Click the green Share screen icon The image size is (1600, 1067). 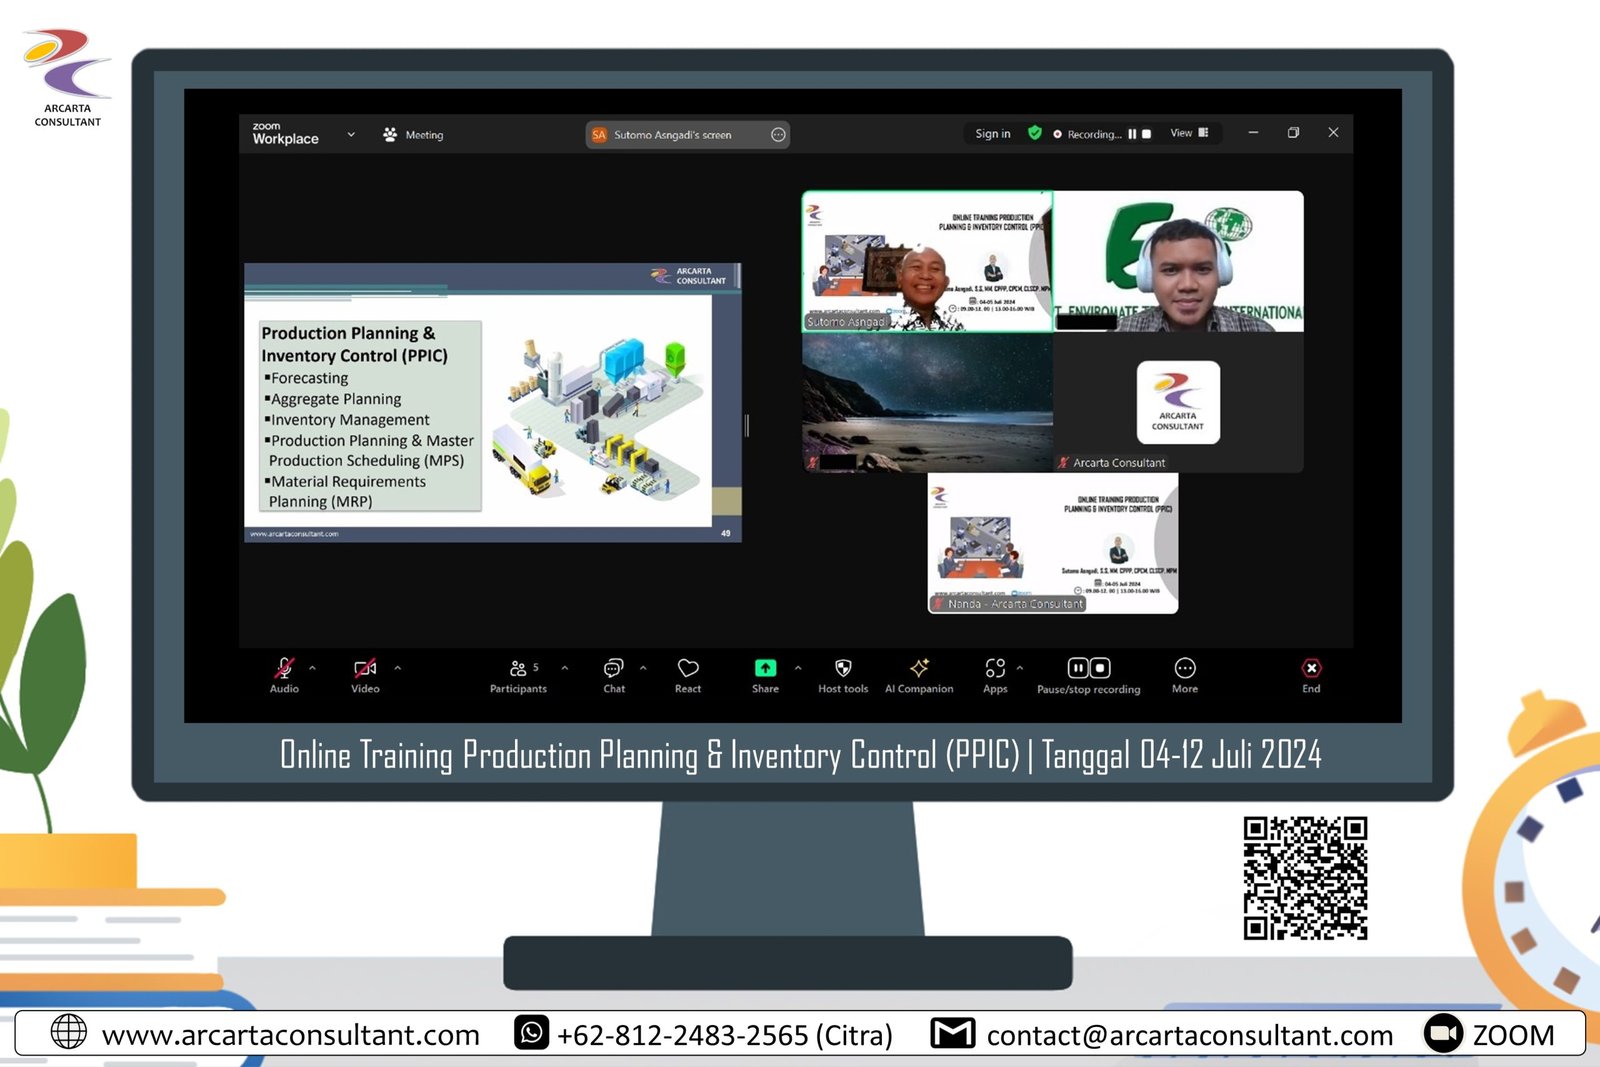pyautogui.click(x=765, y=669)
